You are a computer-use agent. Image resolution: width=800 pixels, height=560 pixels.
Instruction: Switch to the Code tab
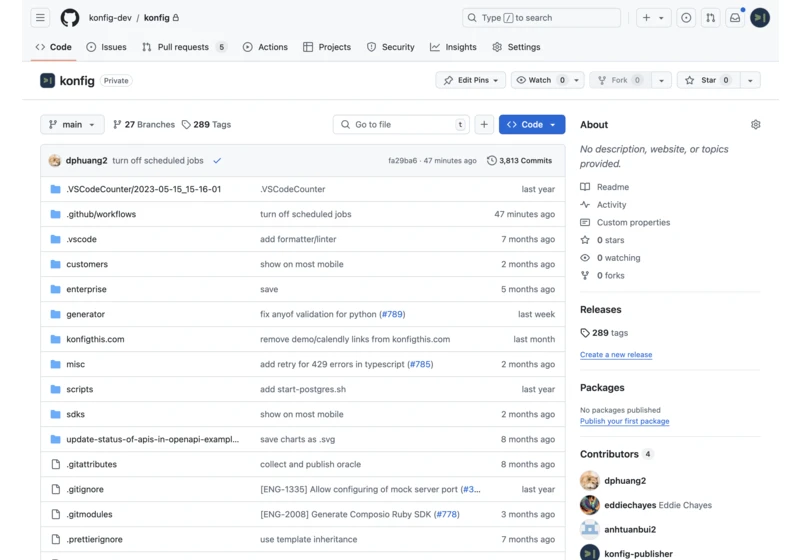coord(54,47)
